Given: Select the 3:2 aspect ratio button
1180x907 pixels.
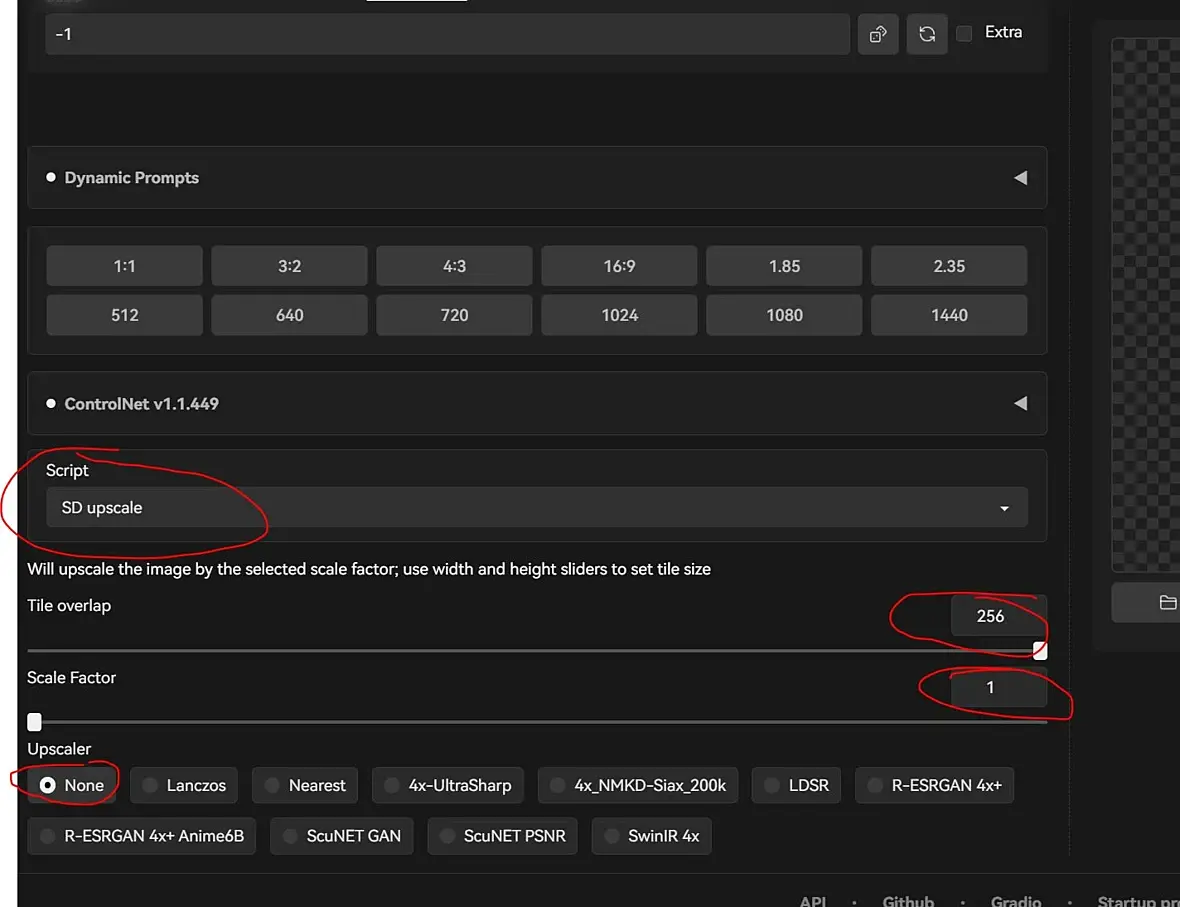Looking at the screenshot, I should 289,266.
